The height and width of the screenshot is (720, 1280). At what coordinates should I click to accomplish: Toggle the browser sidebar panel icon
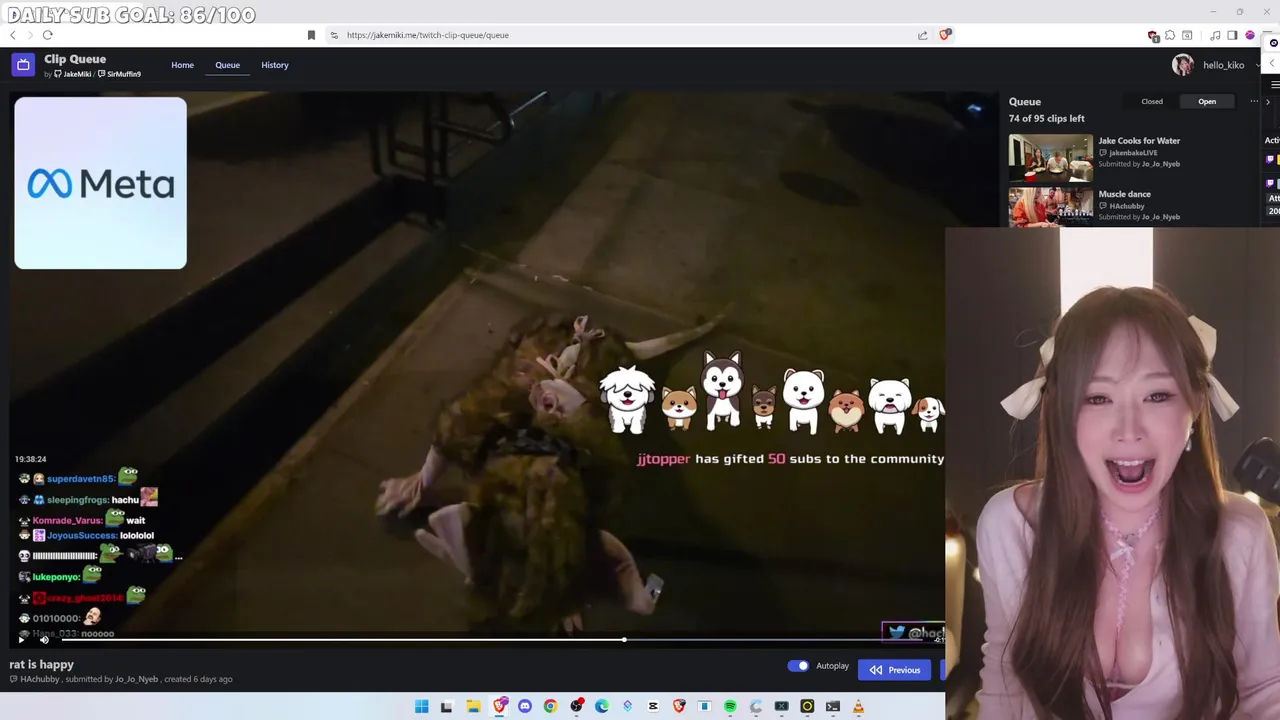pos(1232,35)
